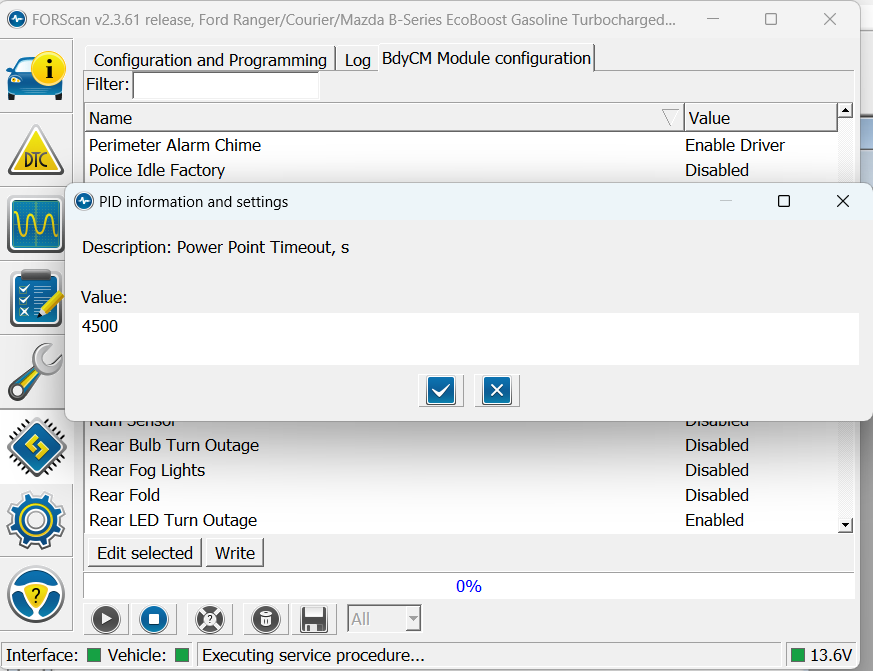Select the Rear Fog Lights row

461,471
